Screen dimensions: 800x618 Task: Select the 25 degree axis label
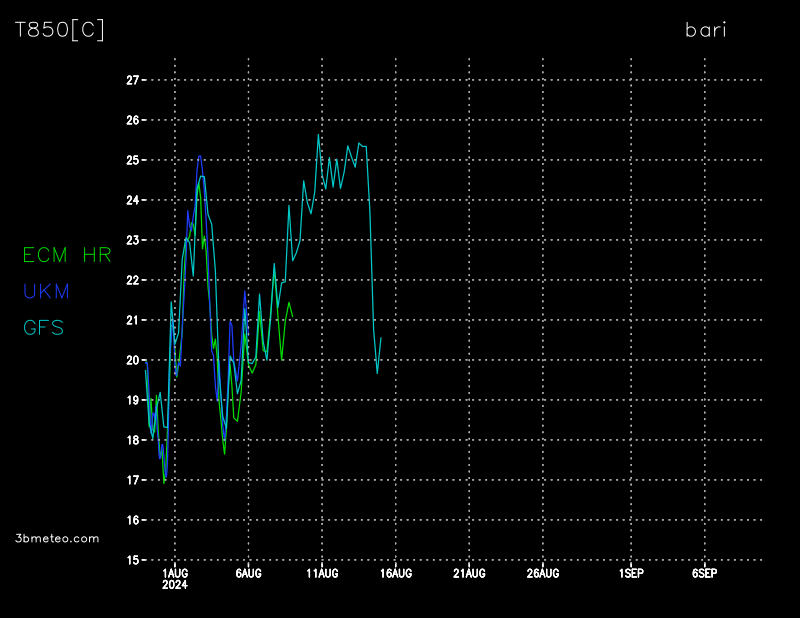[x=132, y=160]
